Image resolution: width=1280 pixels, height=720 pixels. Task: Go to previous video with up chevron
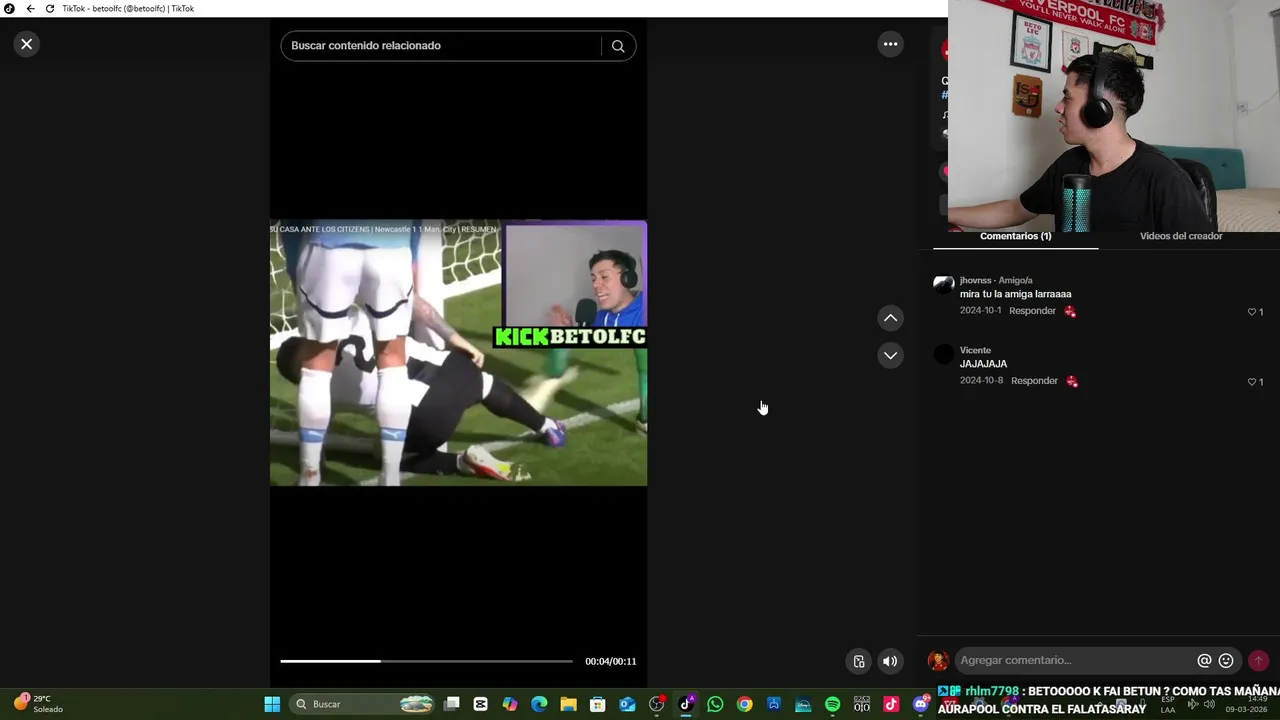[x=890, y=318]
